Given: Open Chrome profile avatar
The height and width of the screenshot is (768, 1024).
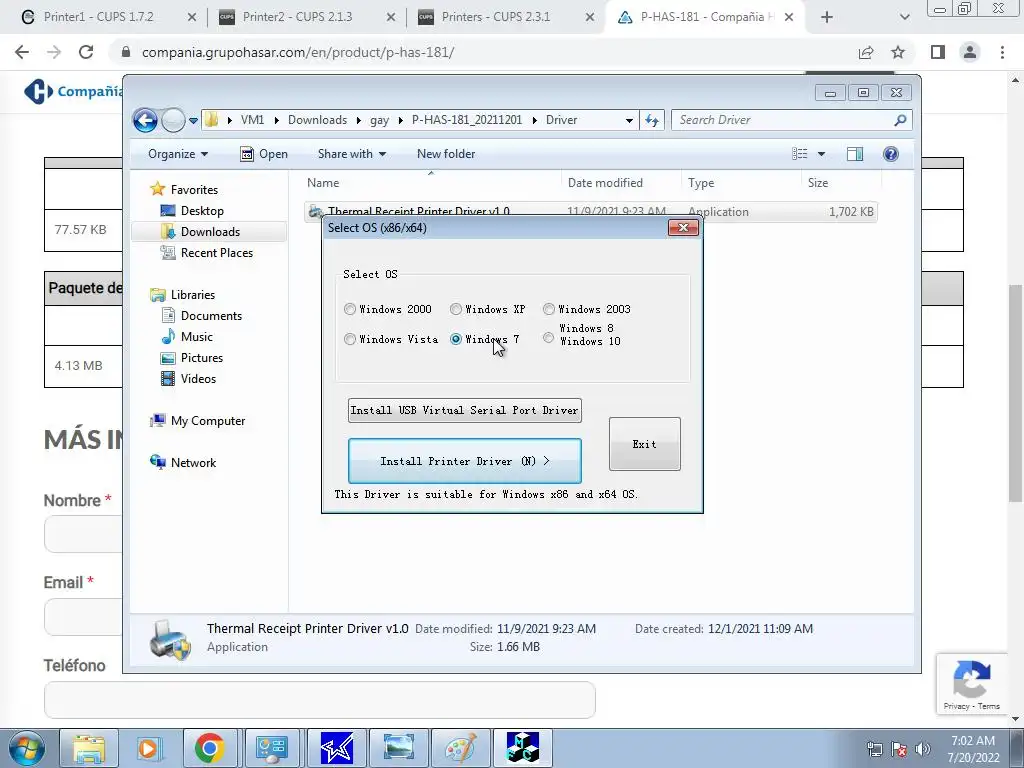Looking at the screenshot, I should [970, 52].
